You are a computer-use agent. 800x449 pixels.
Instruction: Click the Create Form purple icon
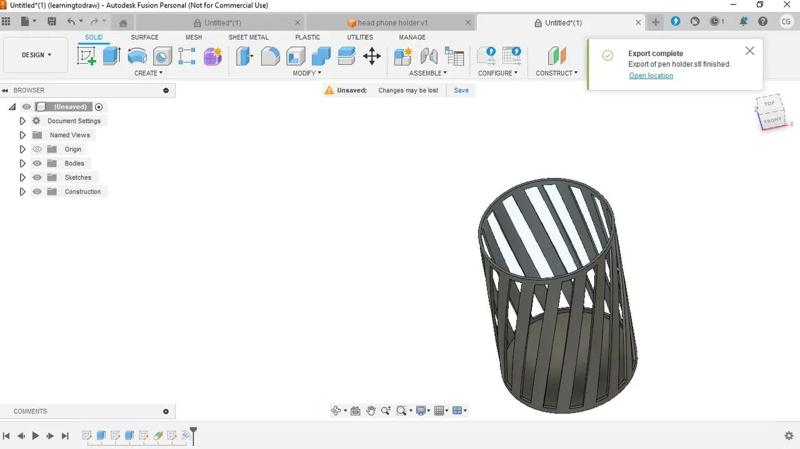pyautogui.click(x=213, y=56)
